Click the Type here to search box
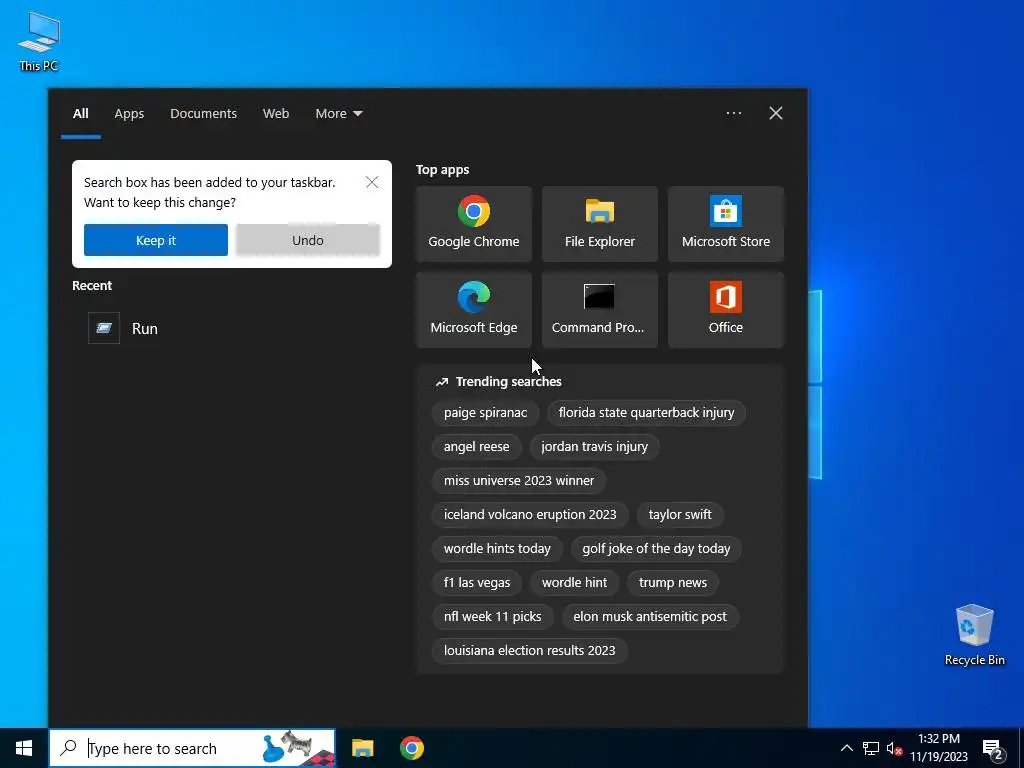1024x768 pixels. coord(192,748)
